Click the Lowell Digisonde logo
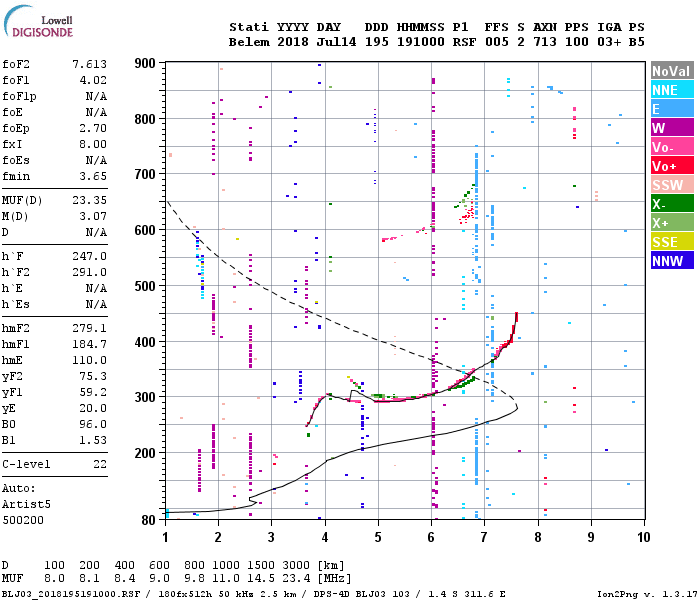 38,21
